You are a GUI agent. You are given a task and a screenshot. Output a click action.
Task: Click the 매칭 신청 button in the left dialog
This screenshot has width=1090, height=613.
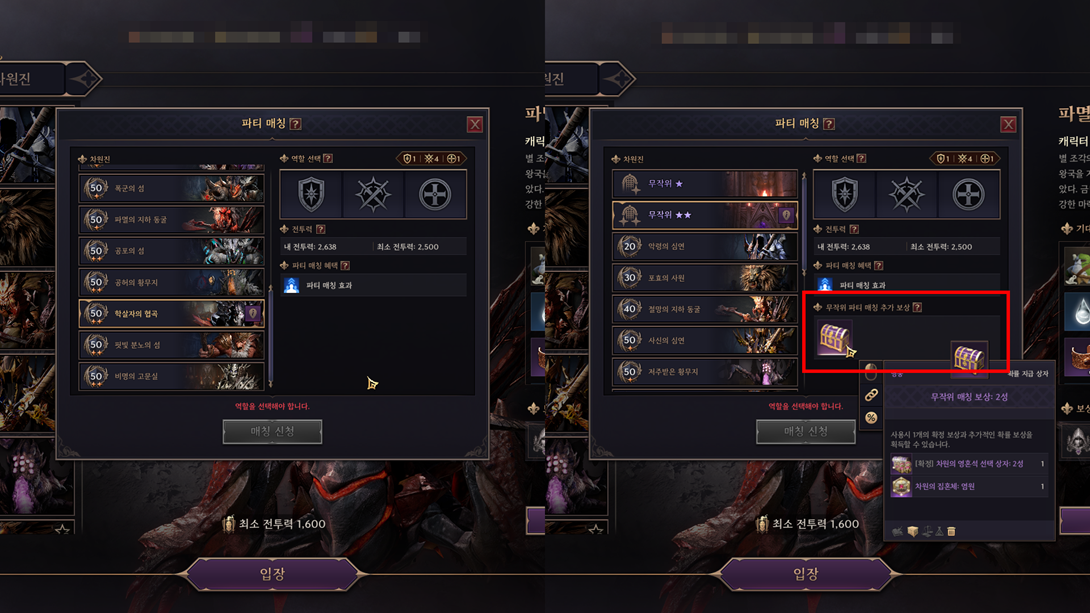272,432
